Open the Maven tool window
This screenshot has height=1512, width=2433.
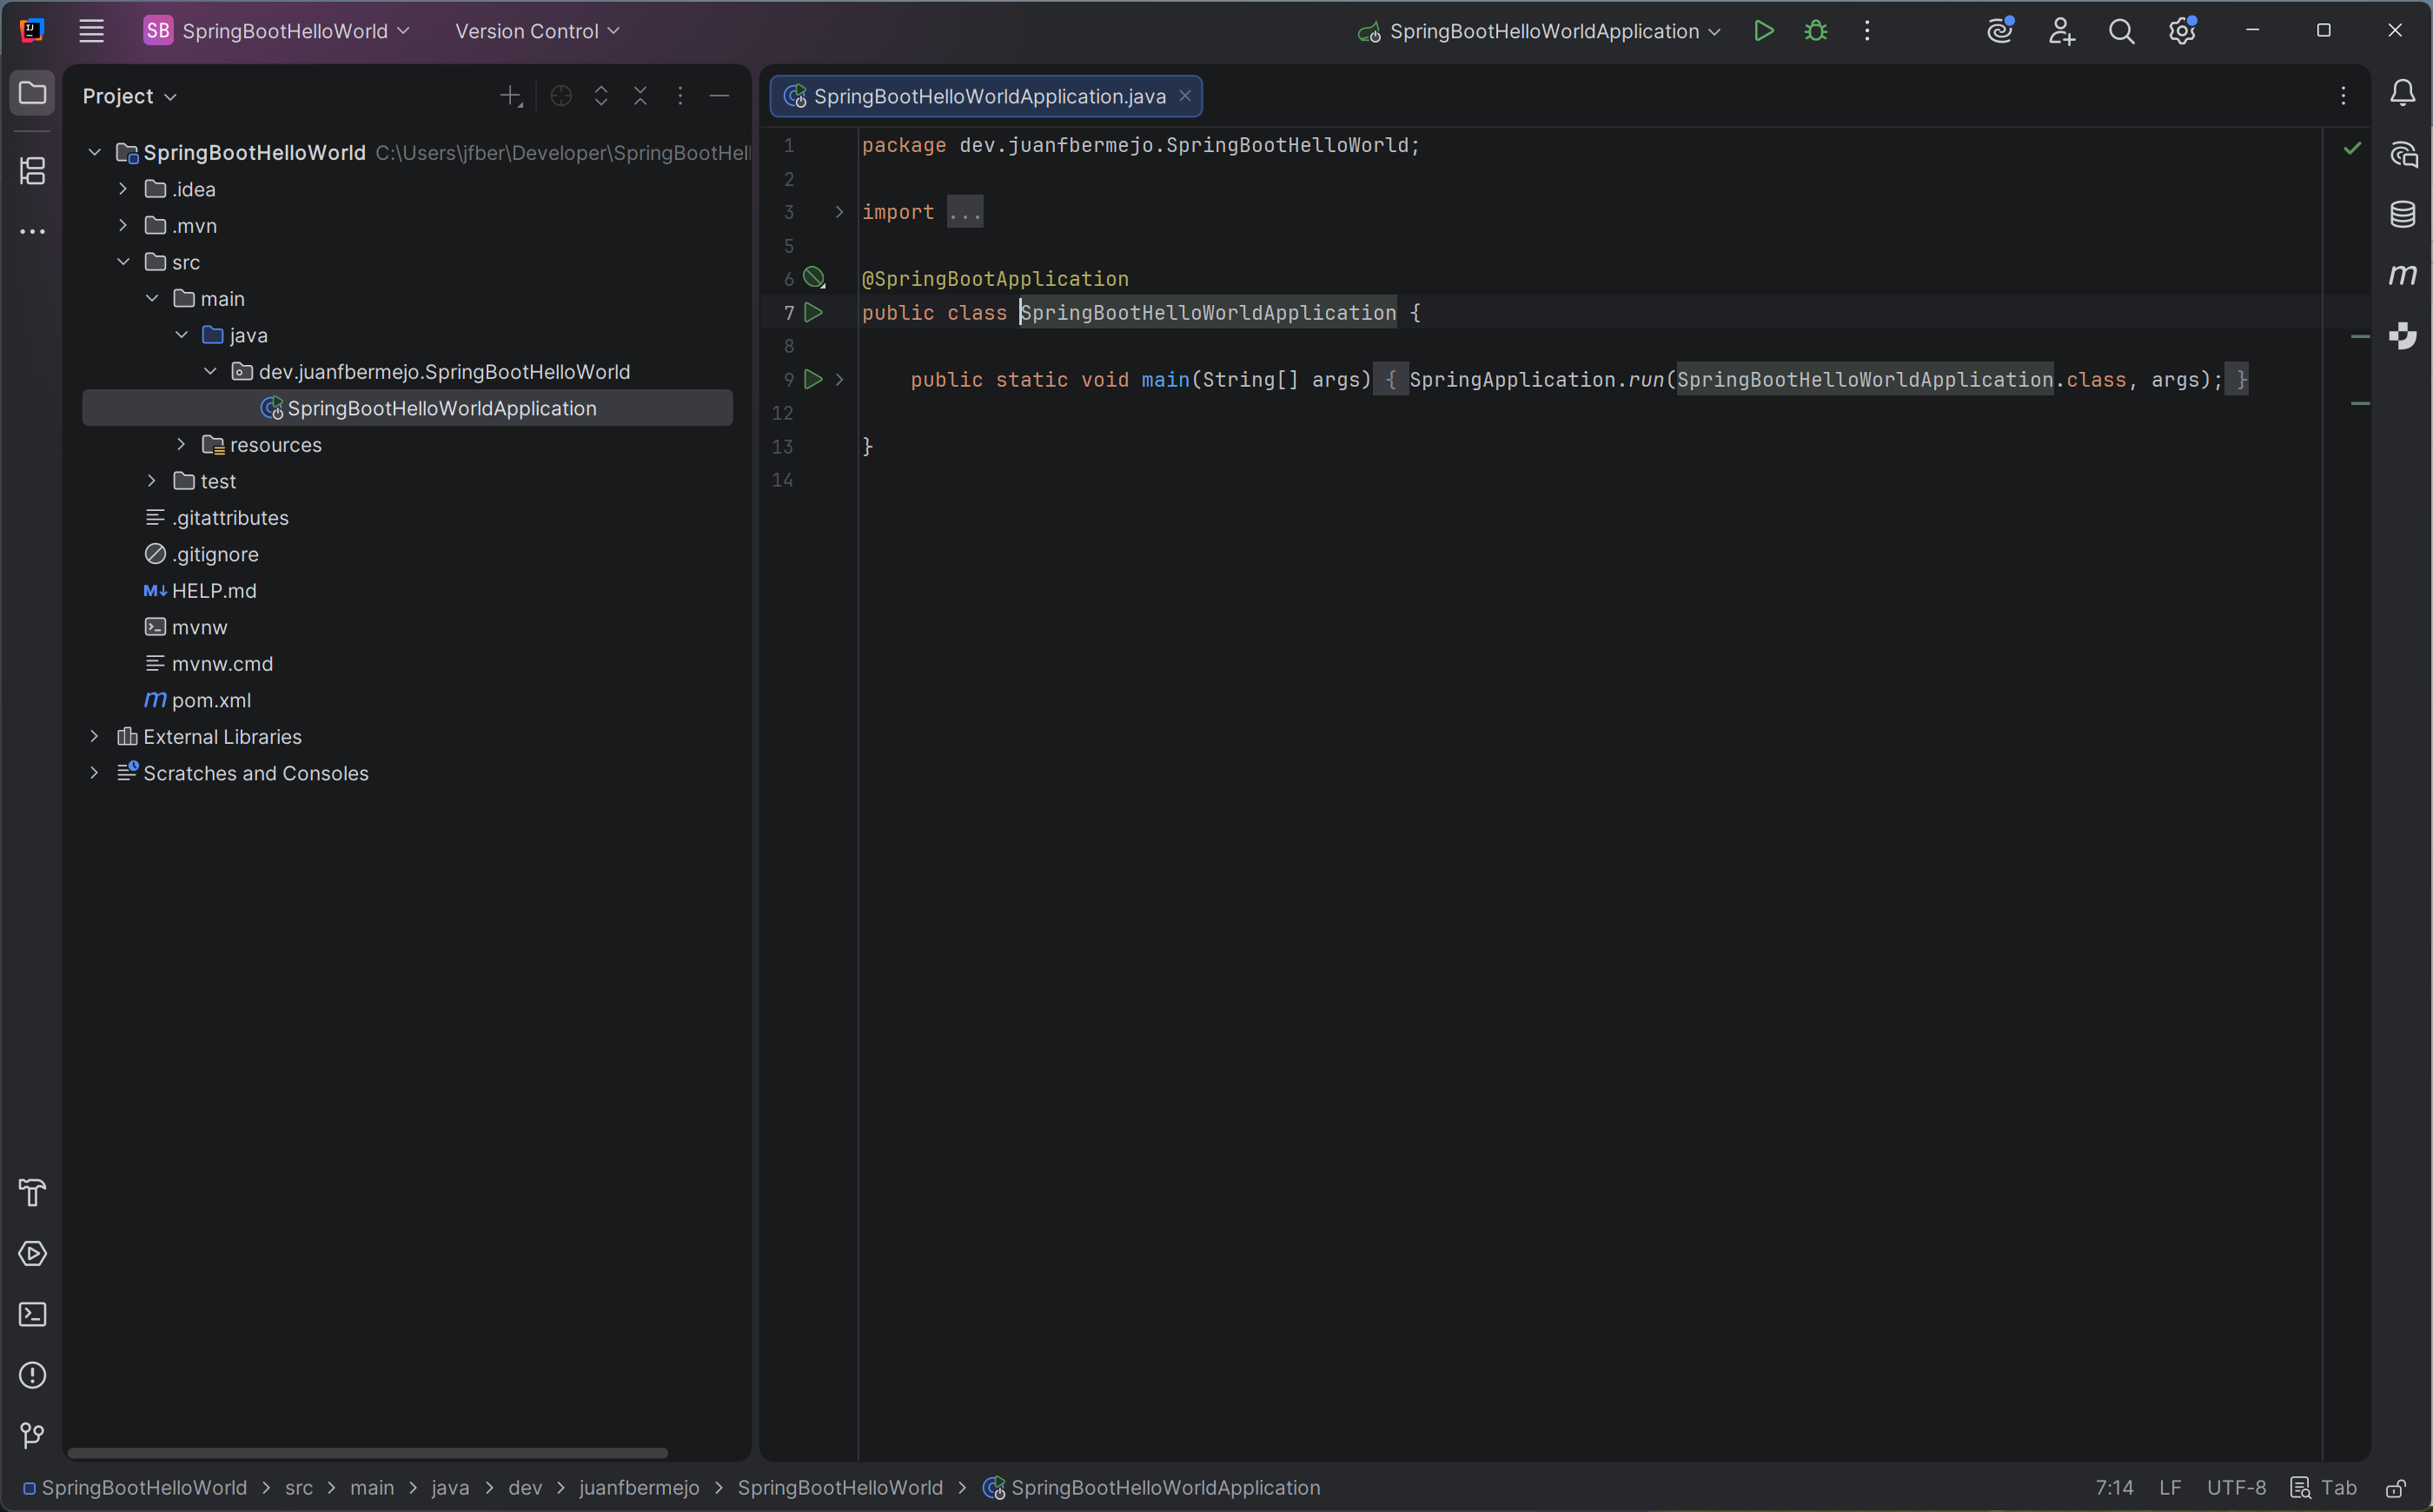tap(2404, 275)
